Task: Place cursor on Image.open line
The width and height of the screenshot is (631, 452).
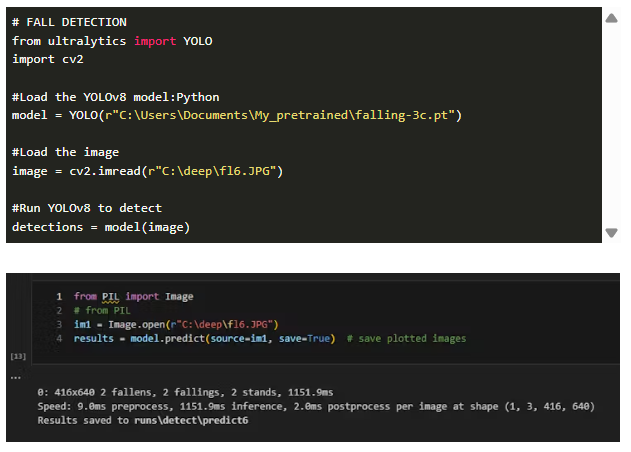Action: 175,325
